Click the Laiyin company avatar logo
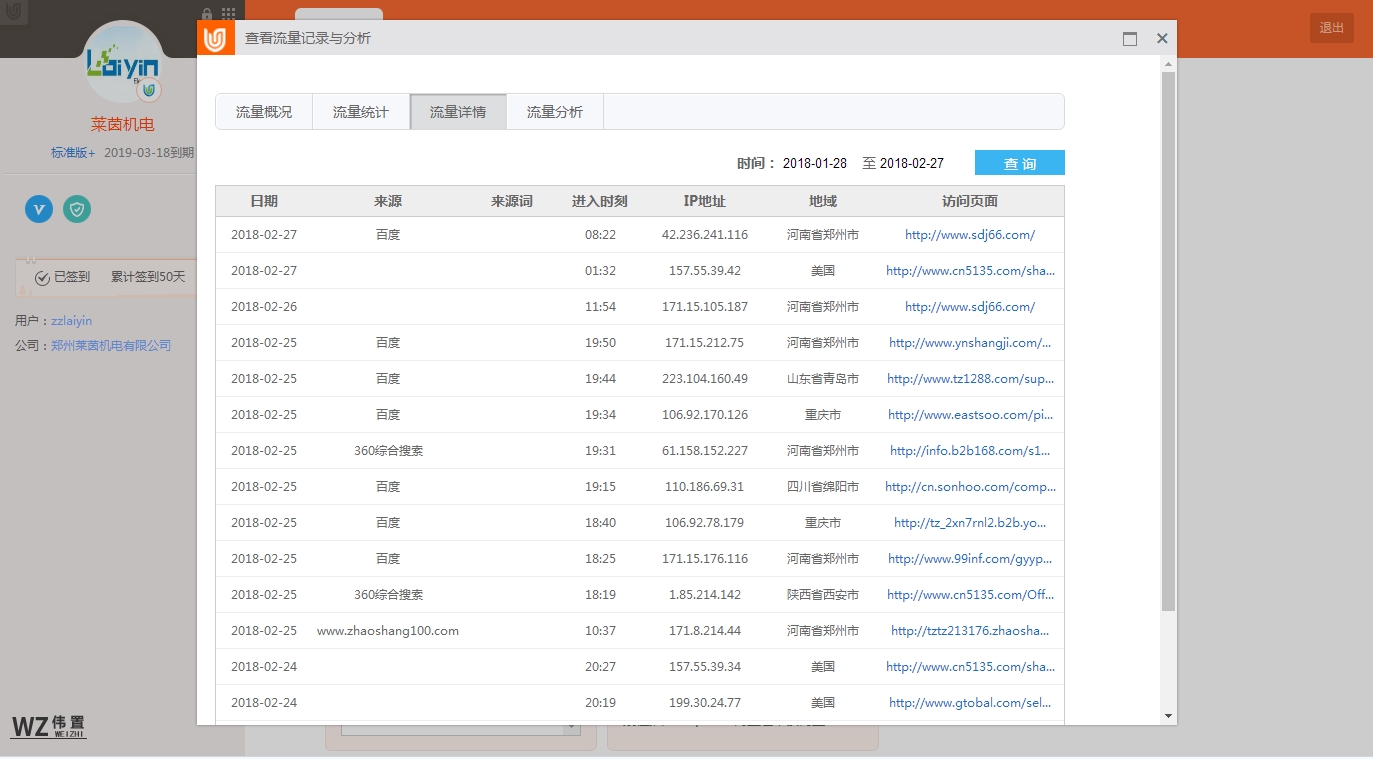 [x=123, y=63]
